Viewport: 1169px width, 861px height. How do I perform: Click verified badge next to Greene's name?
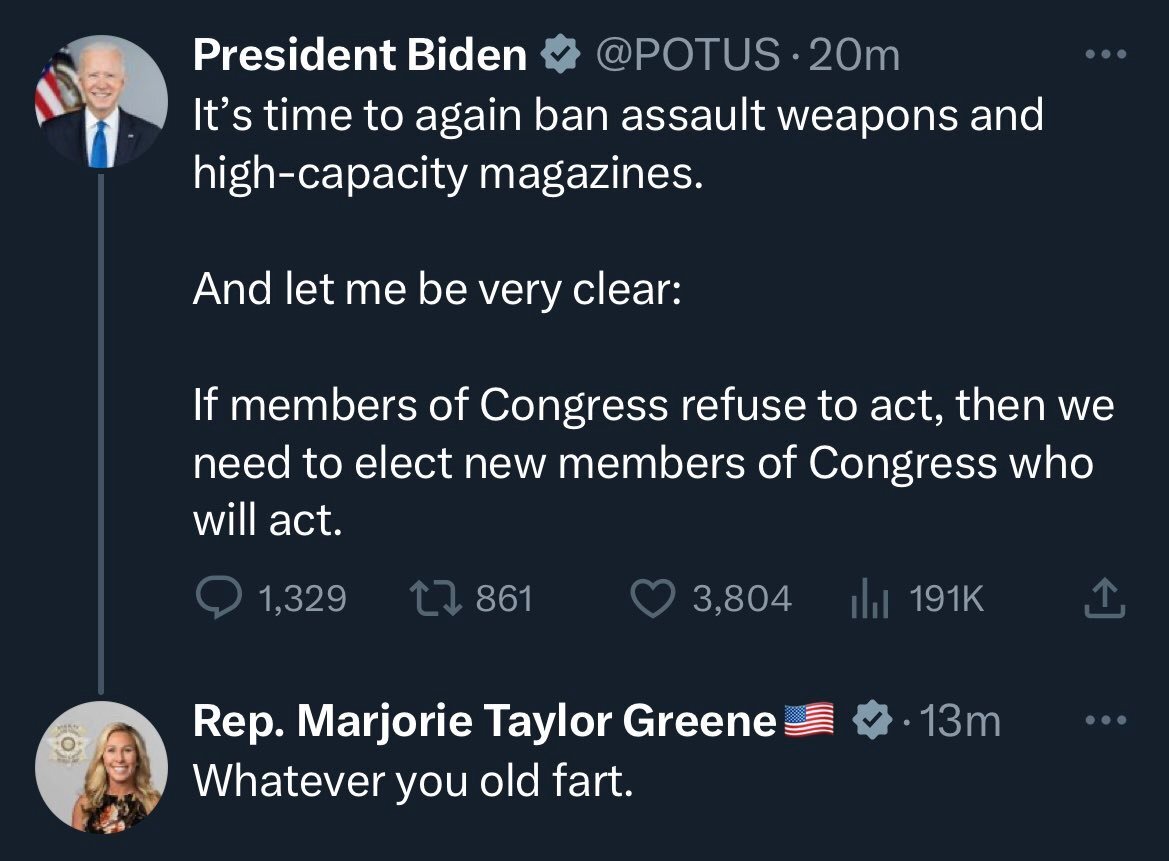[876, 719]
